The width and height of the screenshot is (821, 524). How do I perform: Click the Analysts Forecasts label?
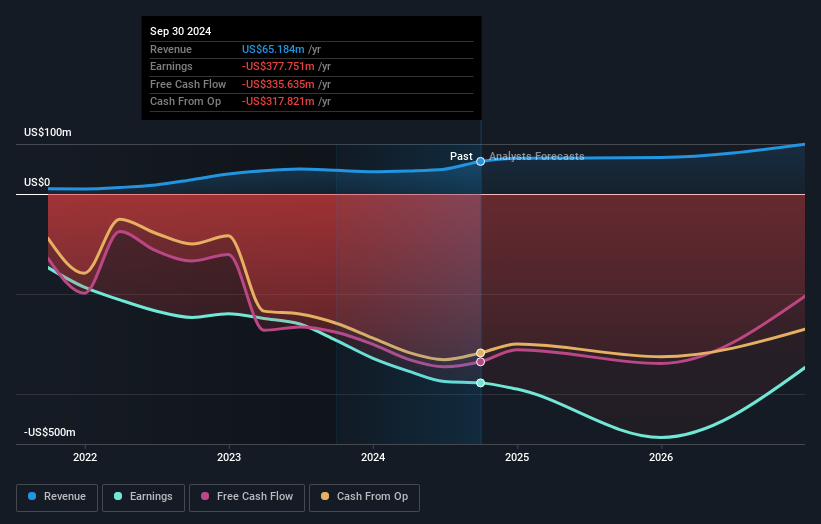537,157
